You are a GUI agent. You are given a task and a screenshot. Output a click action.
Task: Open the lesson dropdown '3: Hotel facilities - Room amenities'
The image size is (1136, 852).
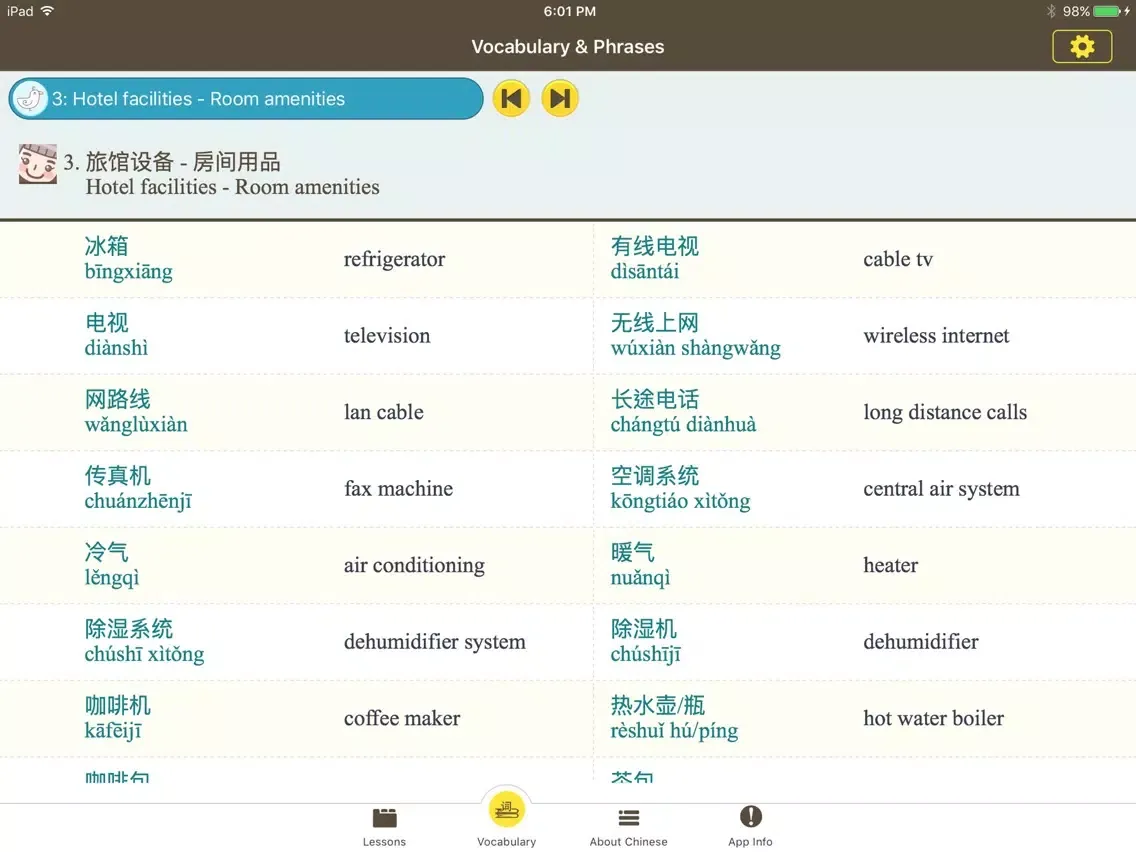pyautogui.click(x=246, y=99)
